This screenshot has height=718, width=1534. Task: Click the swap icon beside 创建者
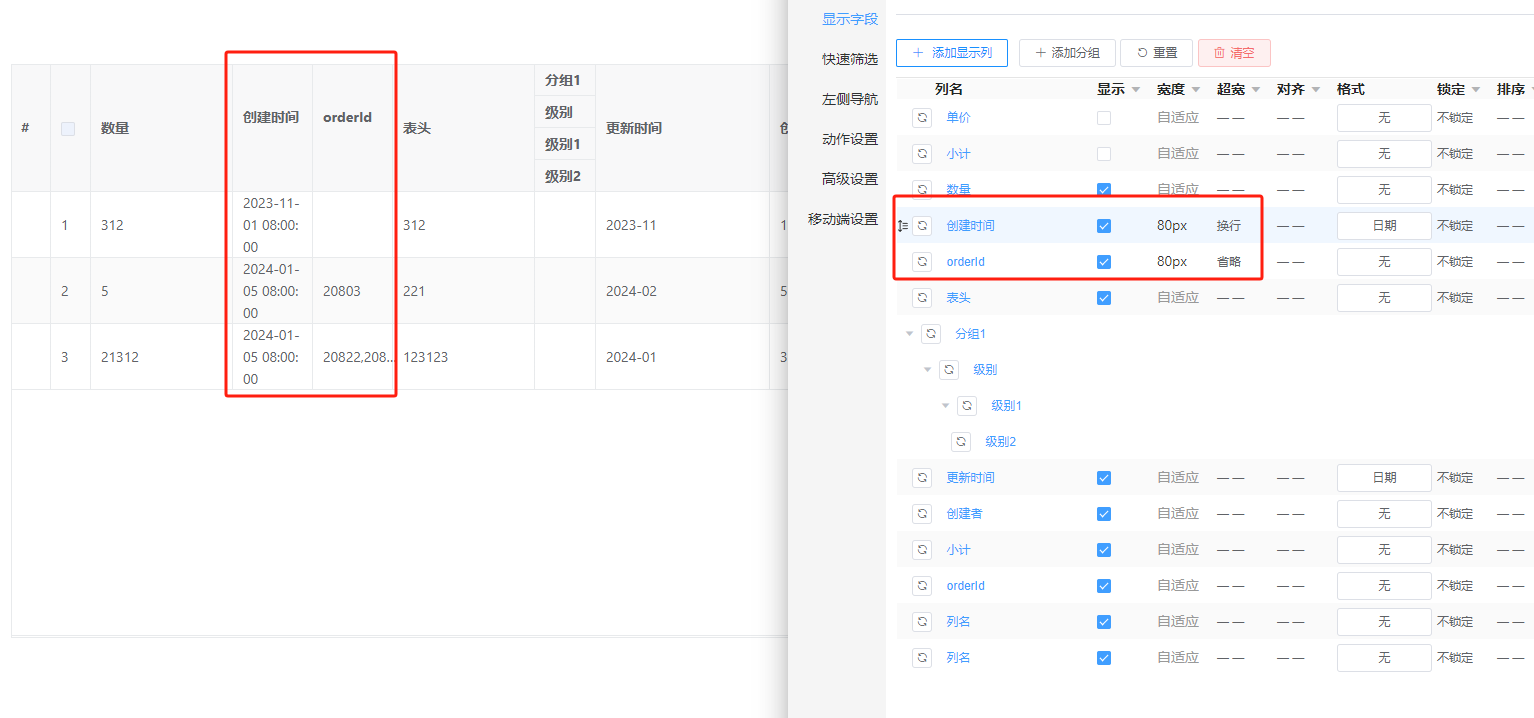[x=922, y=514]
